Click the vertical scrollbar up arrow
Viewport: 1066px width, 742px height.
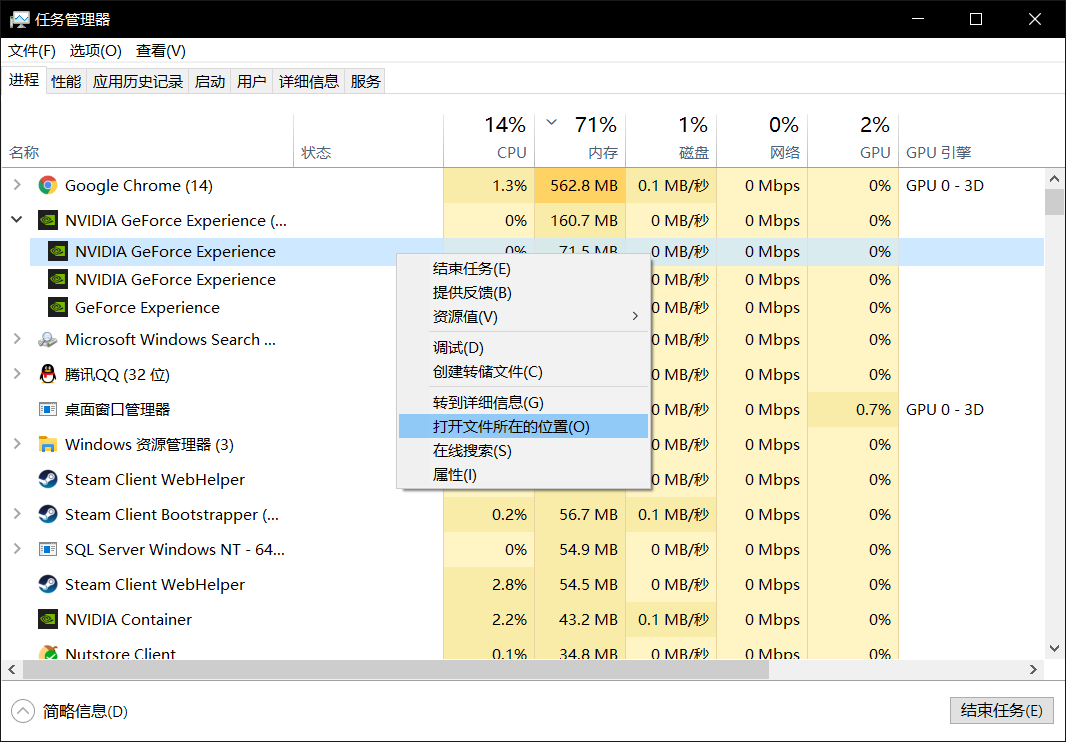coord(1054,179)
